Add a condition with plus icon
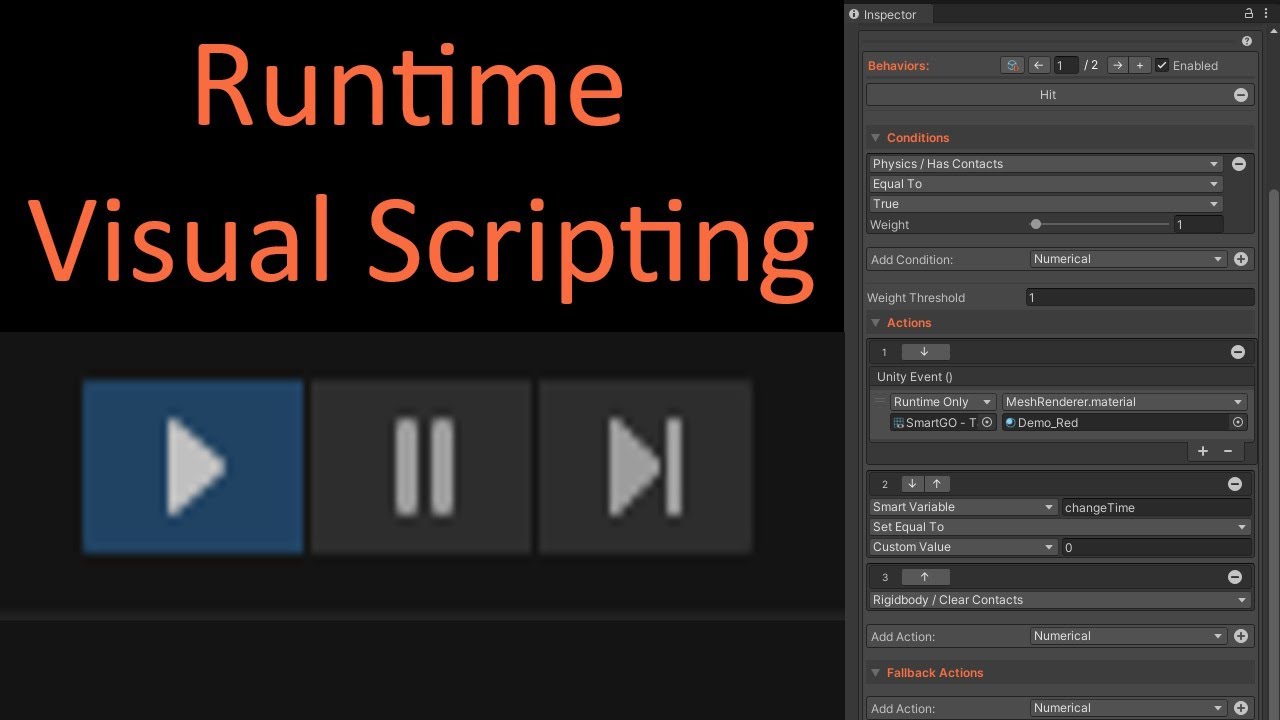The width and height of the screenshot is (1280, 720). [x=1241, y=259]
